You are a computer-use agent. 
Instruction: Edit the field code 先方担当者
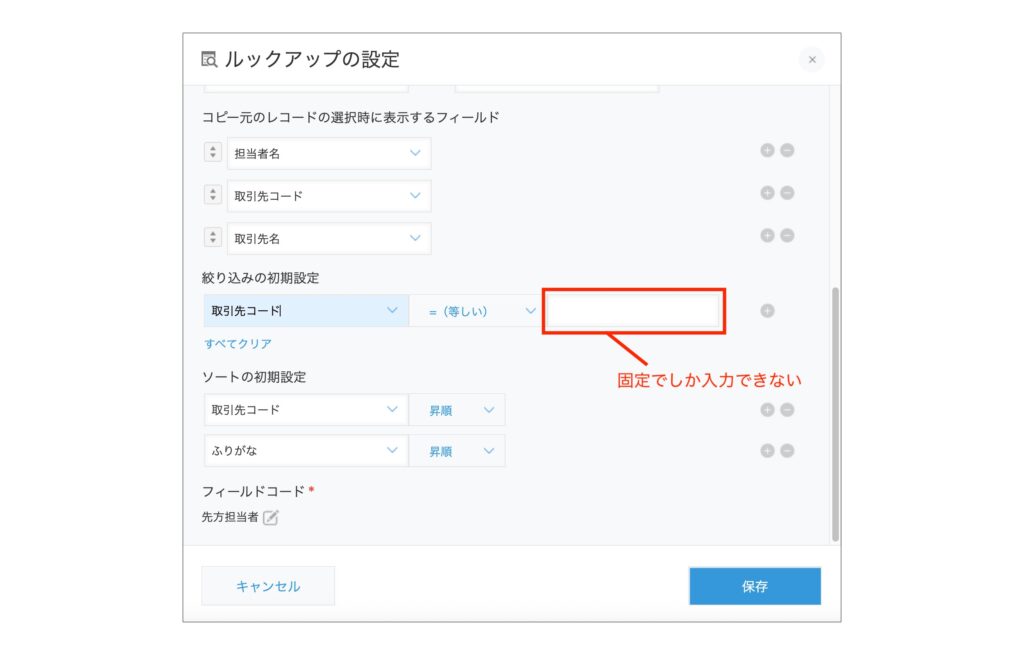(270, 517)
